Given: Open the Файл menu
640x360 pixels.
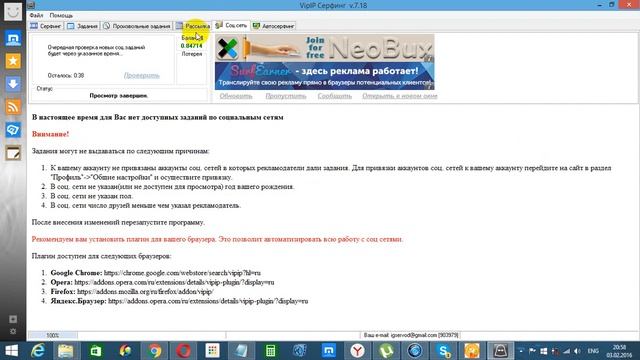Looking at the screenshot, I should (x=36, y=15).
